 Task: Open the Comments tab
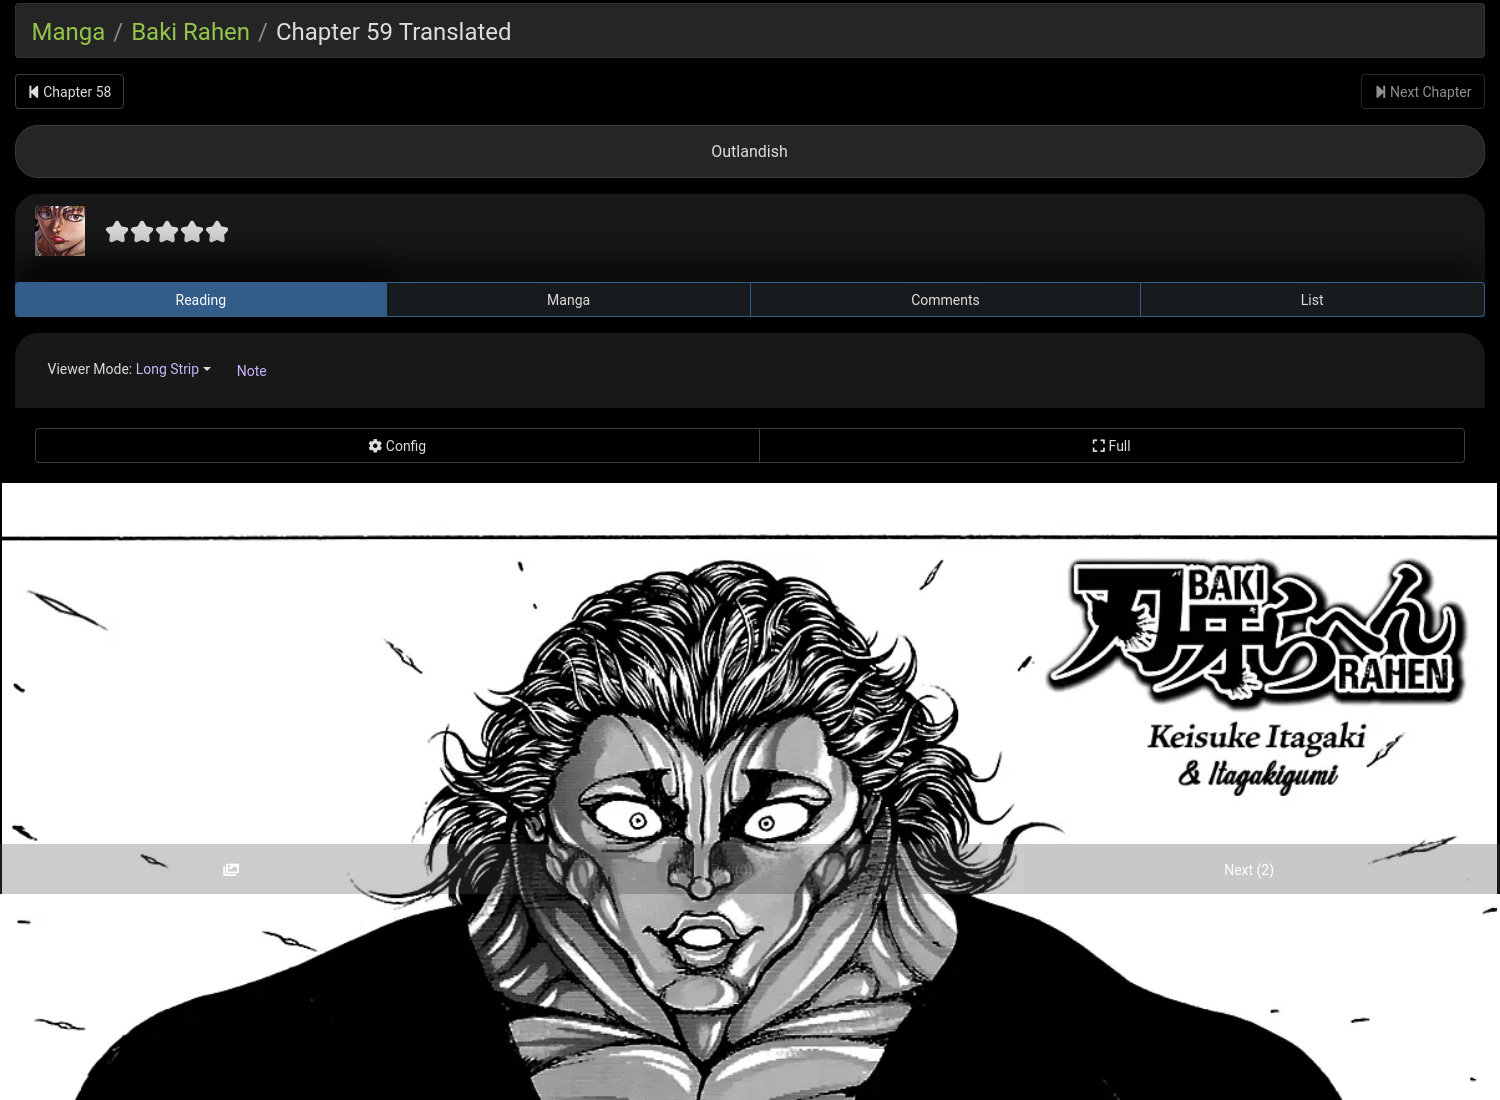click(x=945, y=300)
